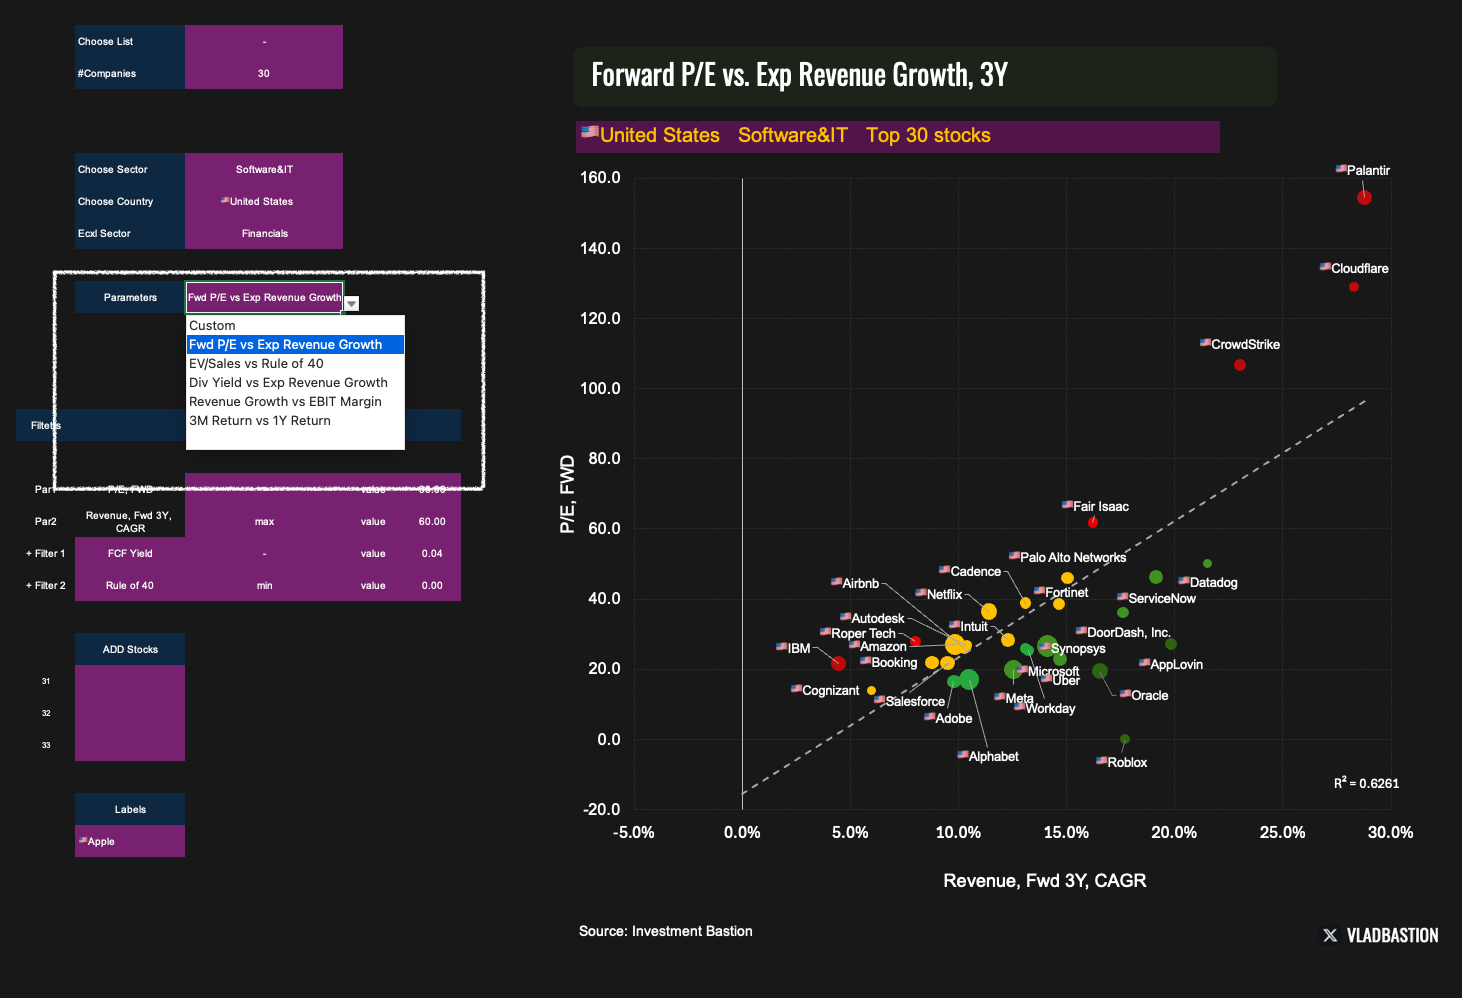Click the Labels header cell

pyautogui.click(x=130, y=809)
